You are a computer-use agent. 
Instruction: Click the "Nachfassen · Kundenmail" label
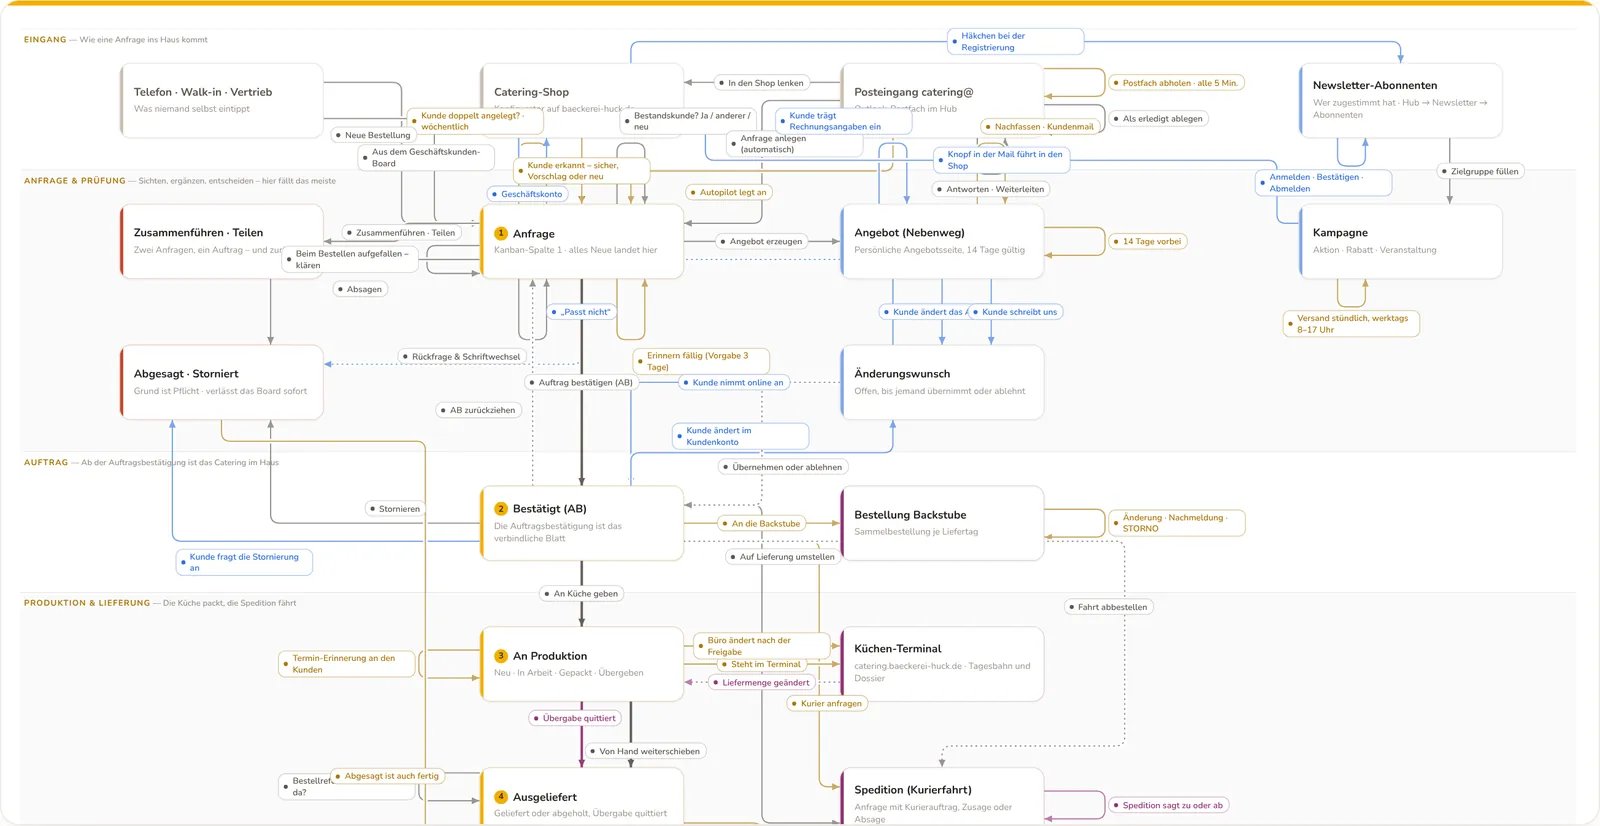(x=1040, y=127)
